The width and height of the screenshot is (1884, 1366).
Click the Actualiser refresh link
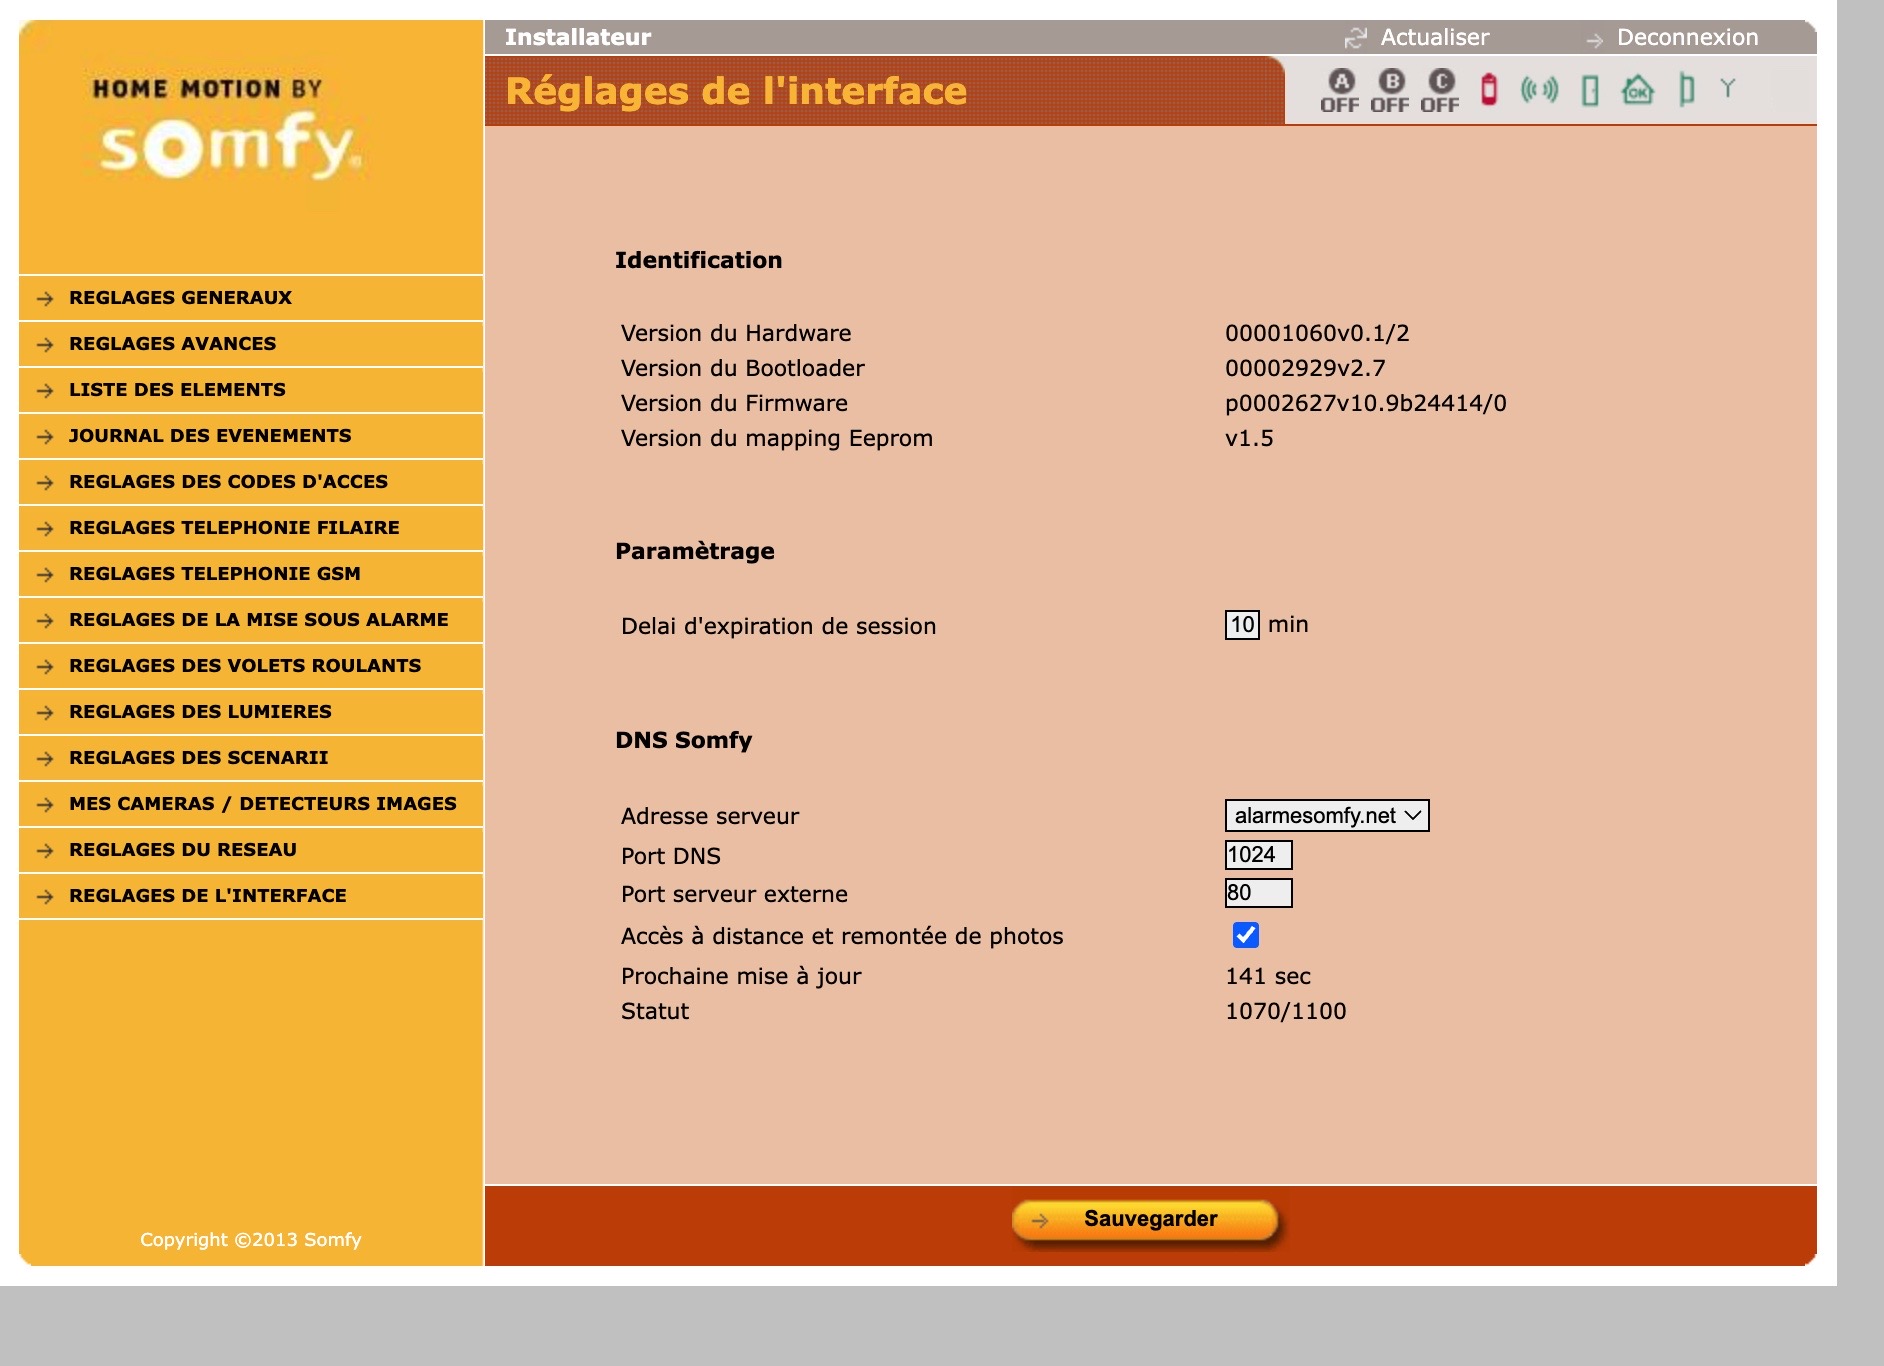(1433, 38)
